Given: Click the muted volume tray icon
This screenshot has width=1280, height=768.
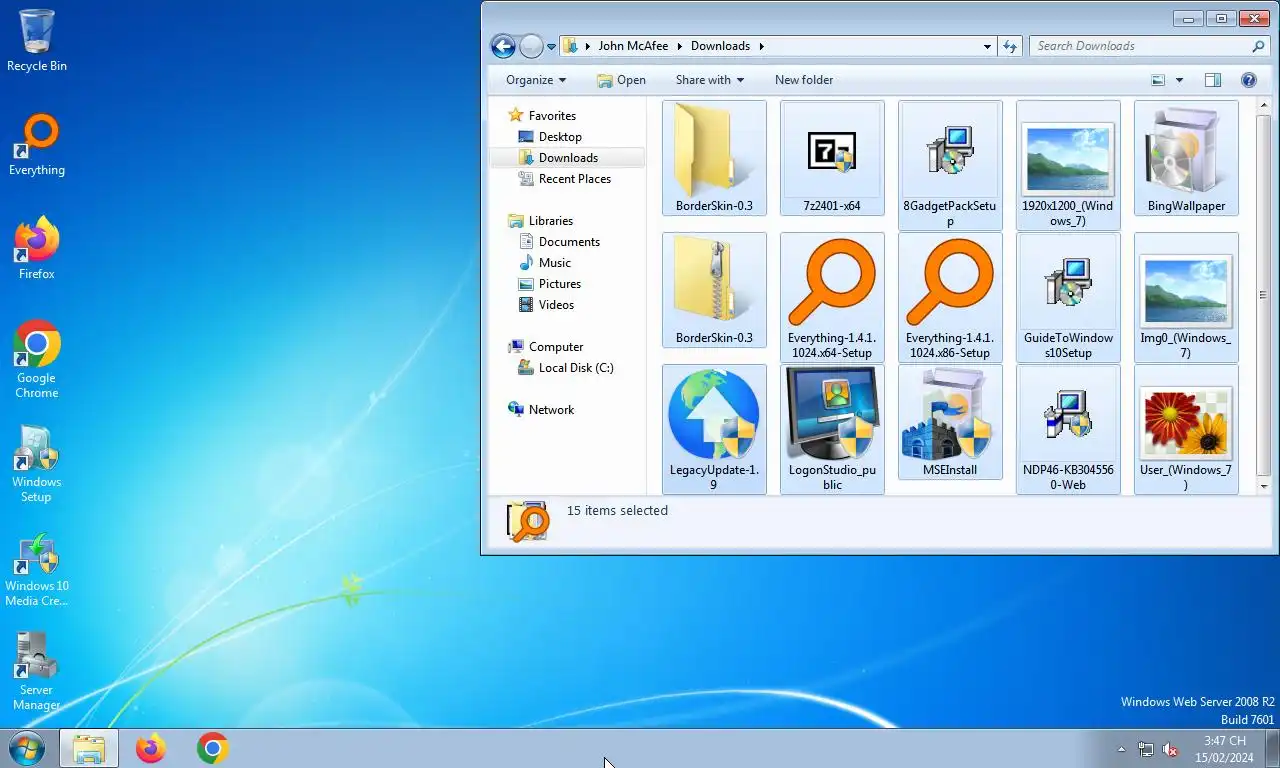Looking at the screenshot, I should coord(1169,749).
